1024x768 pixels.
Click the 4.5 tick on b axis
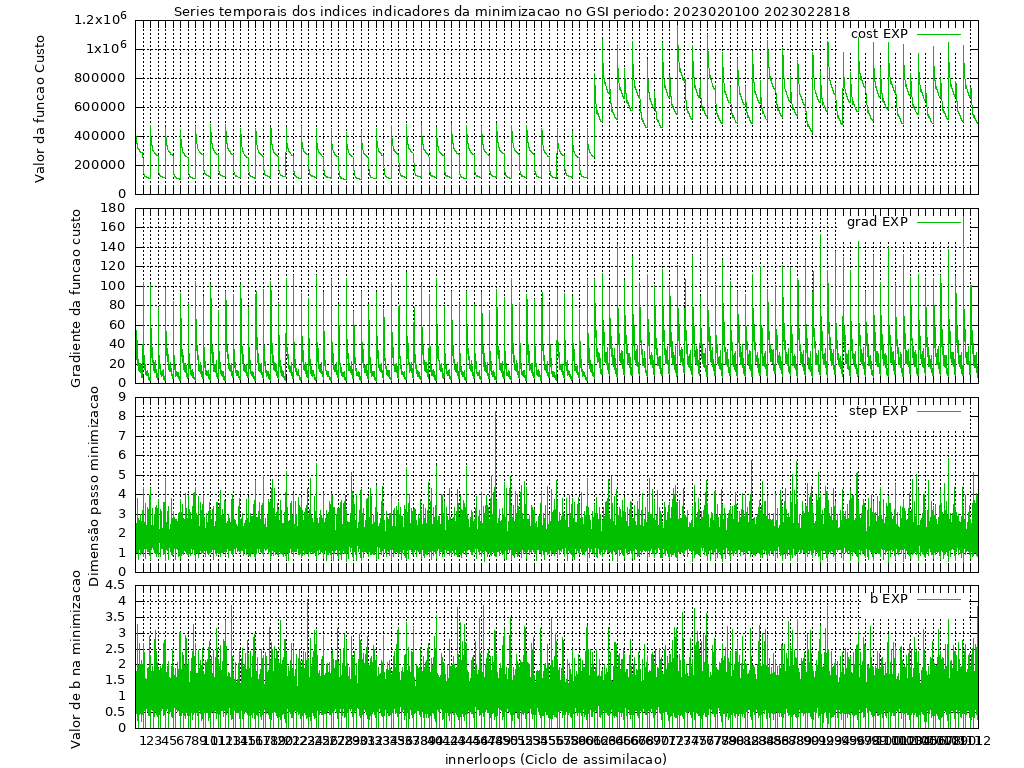(x=116, y=585)
